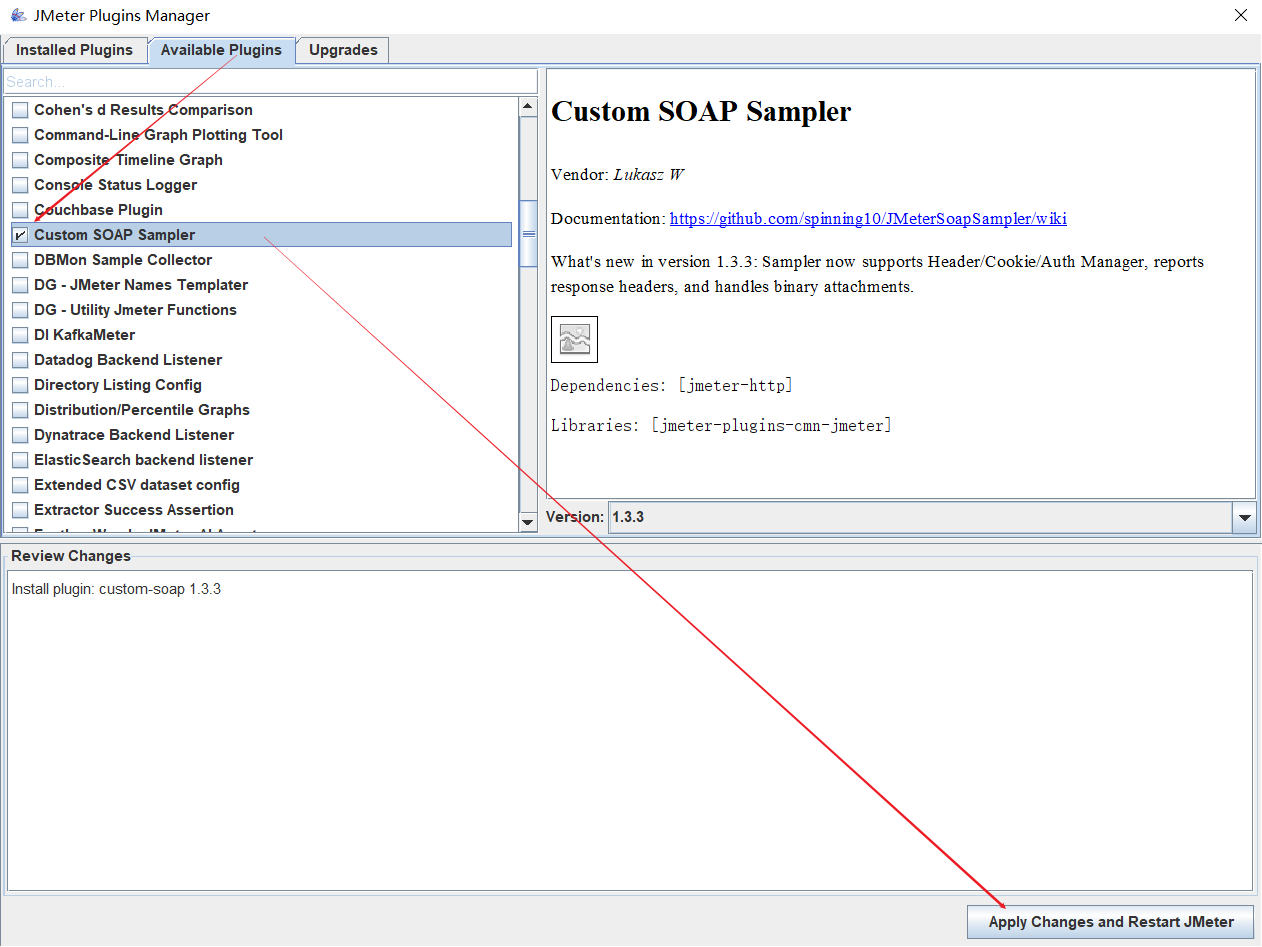Image resolution: width=1262 pixels, height=947 pixels.
Task: Tick the Directory Listing Config checkbox
Action: pos(20,385)
